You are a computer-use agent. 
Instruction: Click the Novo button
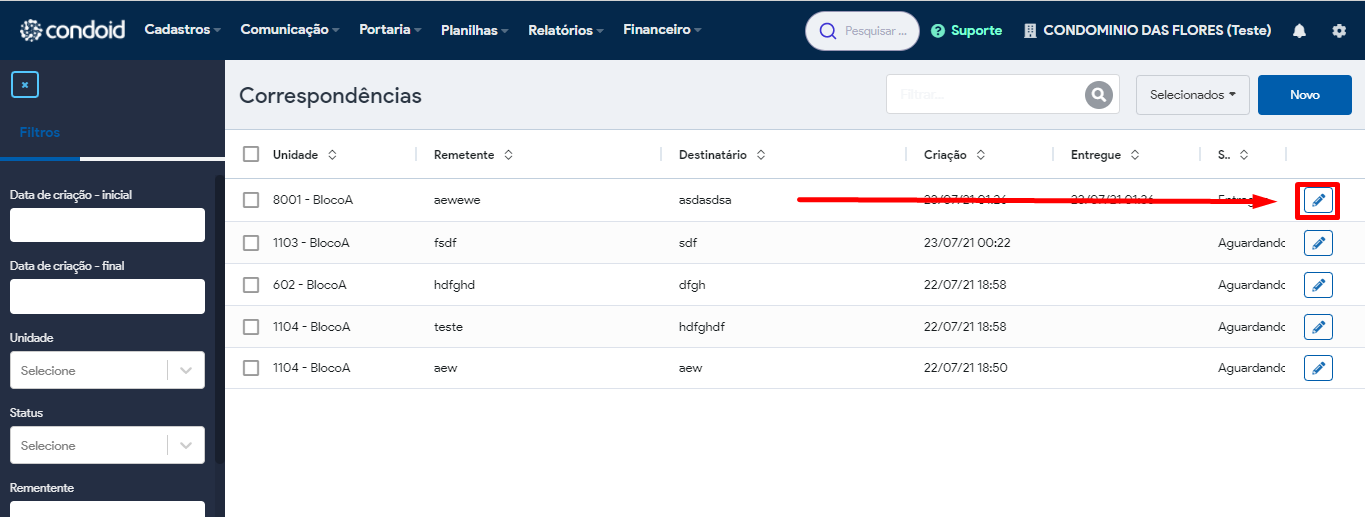pos(1305,95)
